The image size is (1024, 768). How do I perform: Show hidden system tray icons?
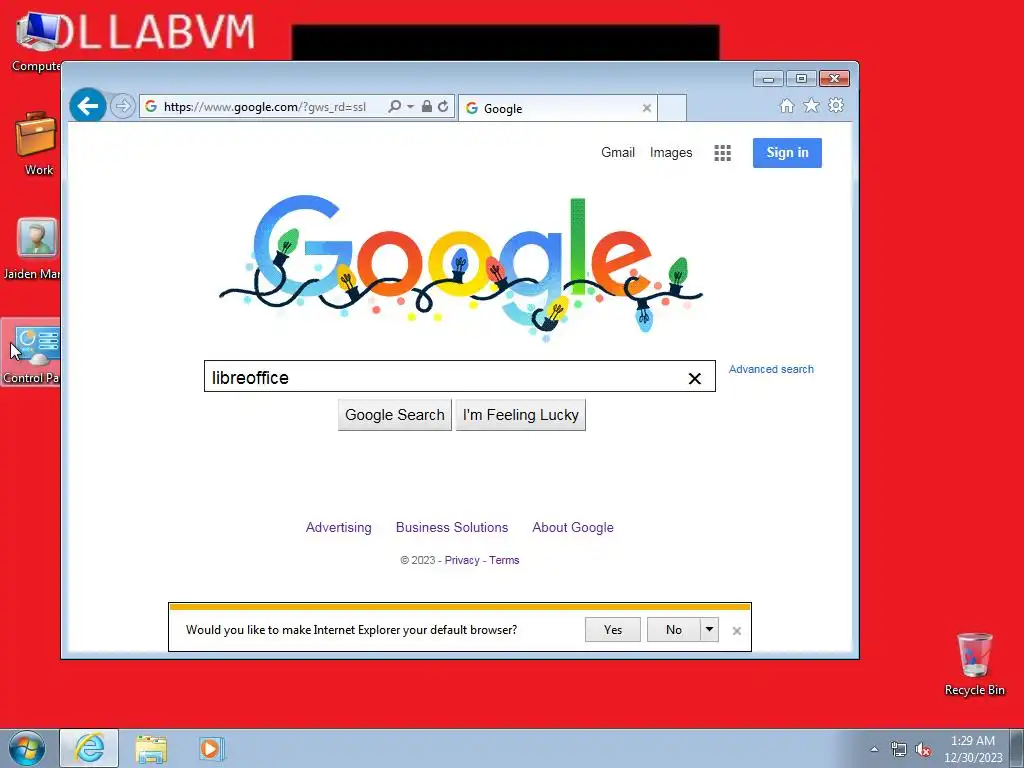click(874, 749)
